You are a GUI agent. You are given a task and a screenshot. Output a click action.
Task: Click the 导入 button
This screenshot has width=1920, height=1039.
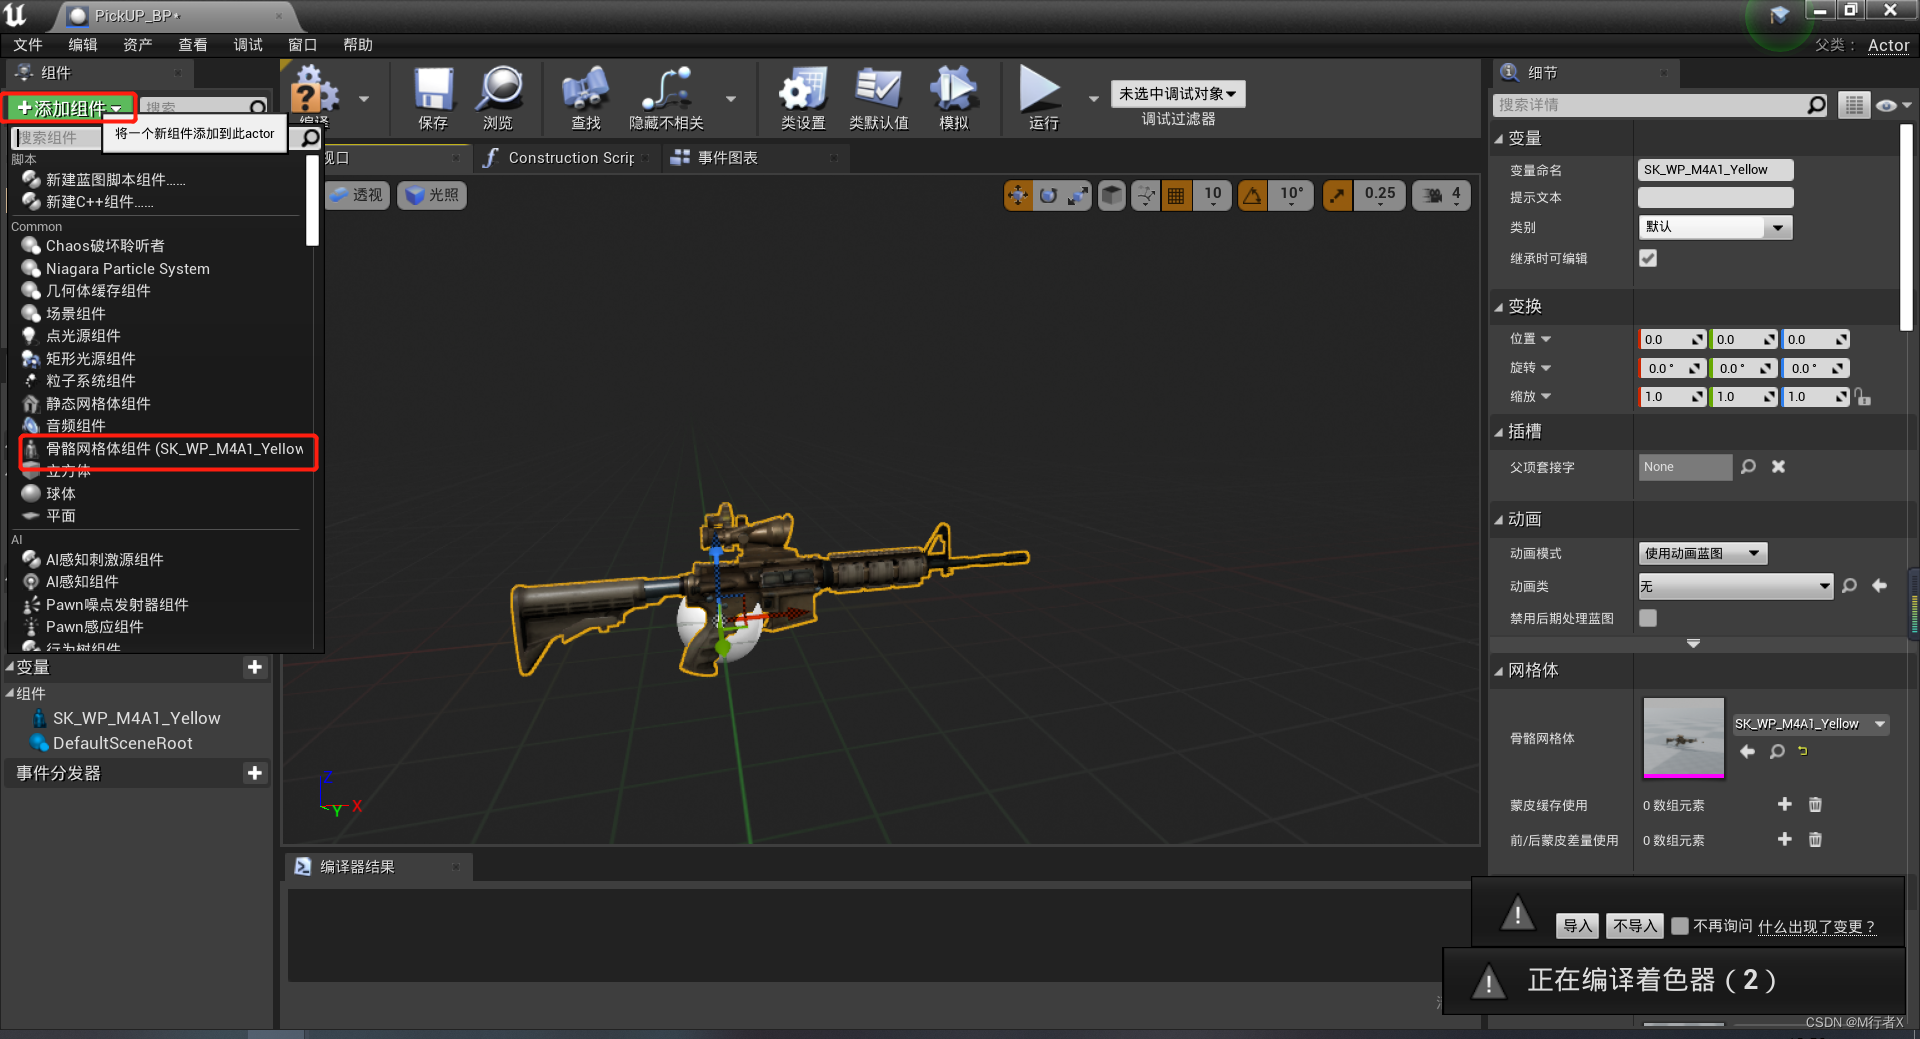click(1577, 926)
